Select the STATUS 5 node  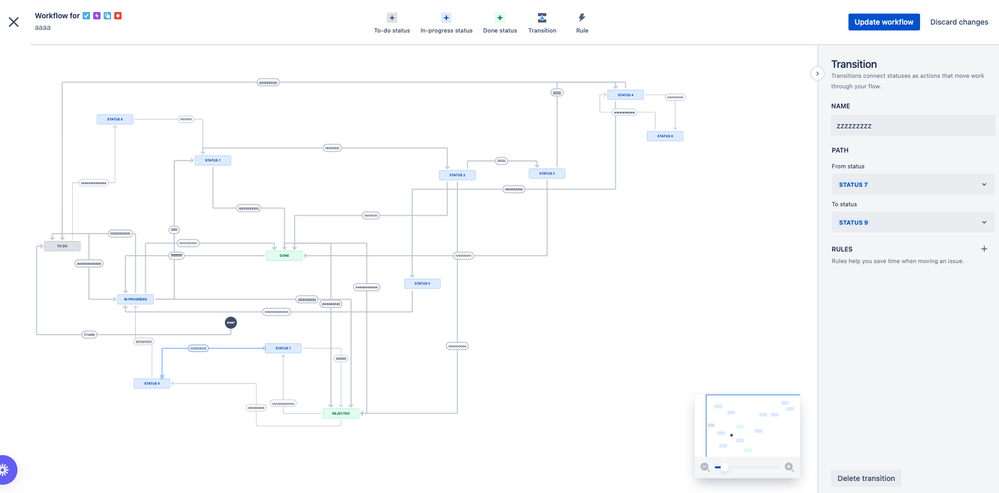(x=422, y=283)
